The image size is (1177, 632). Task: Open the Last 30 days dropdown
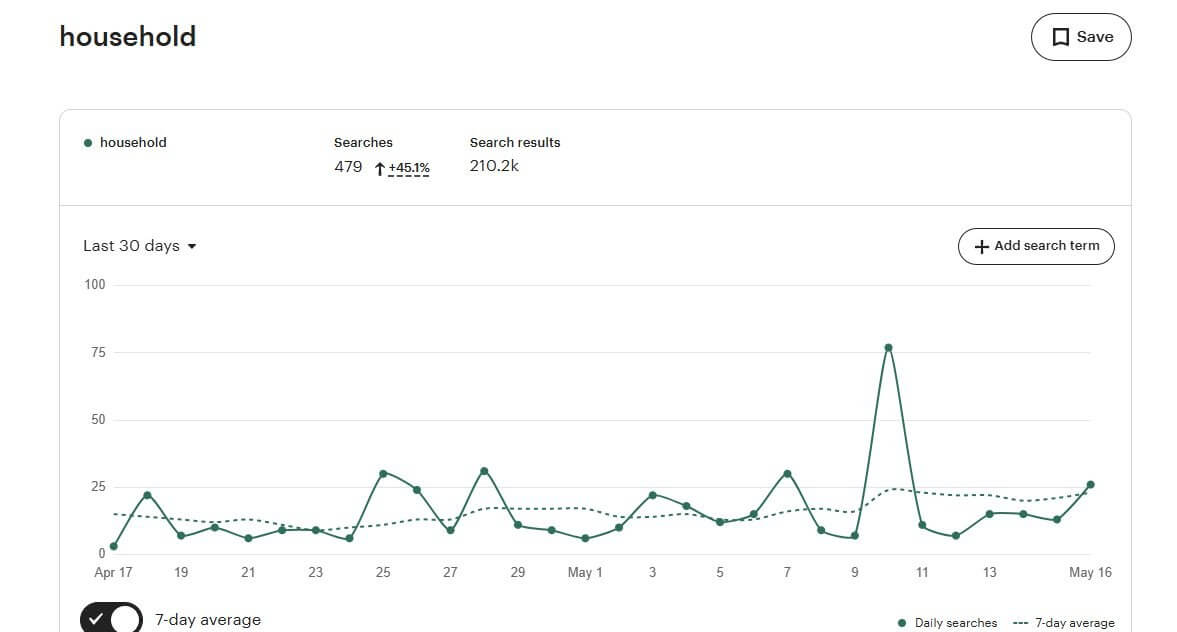140,246
